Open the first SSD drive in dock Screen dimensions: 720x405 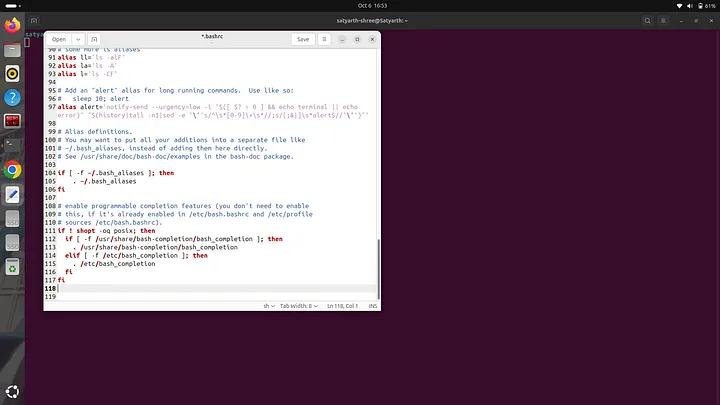click(12, 219)
